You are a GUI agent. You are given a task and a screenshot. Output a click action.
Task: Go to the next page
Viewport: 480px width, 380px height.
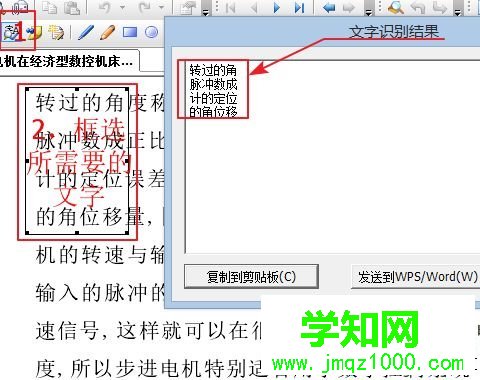point(277,7)
